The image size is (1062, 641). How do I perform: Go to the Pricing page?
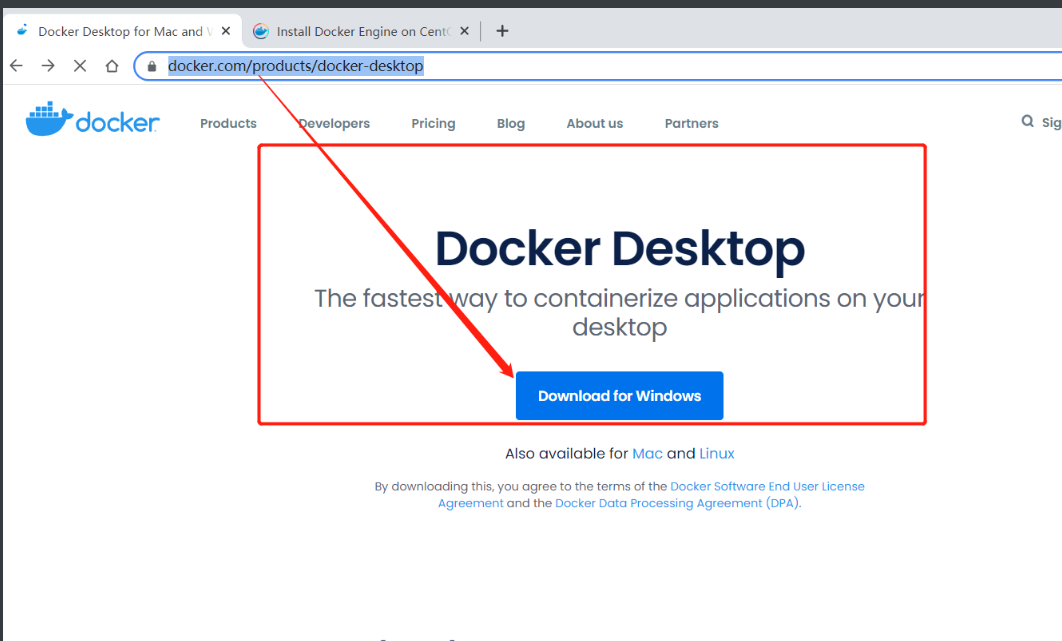point(433,123)
